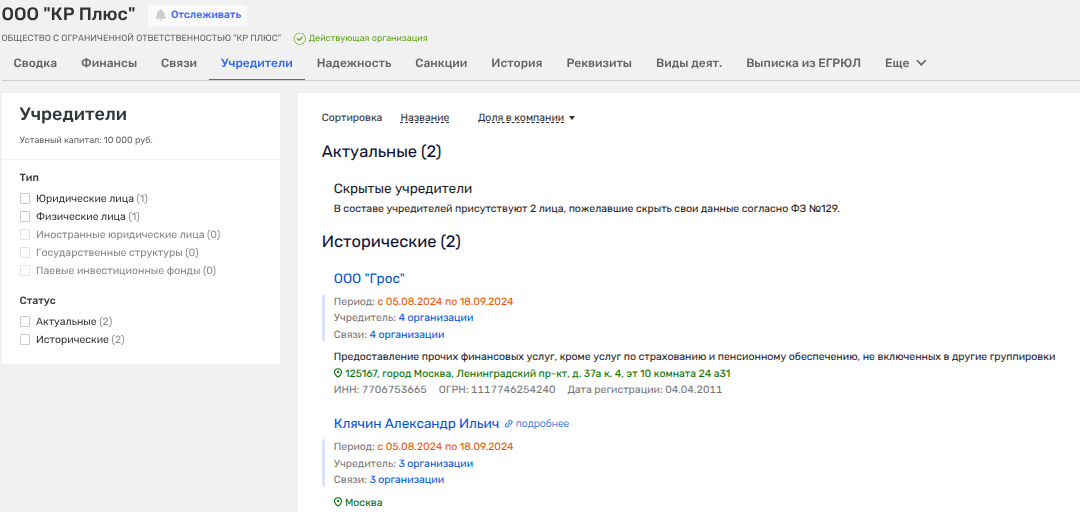Click the bell icon next to Отслеживать

160,15
